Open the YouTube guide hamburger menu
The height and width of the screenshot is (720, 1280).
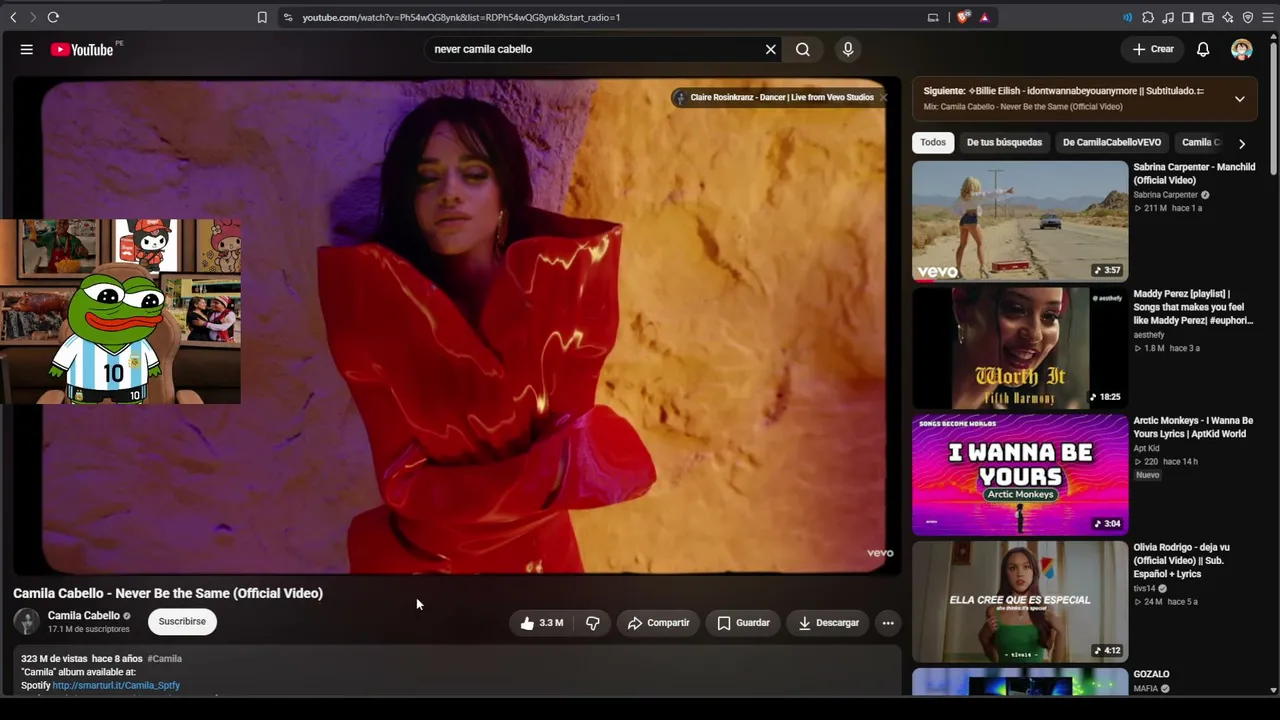point(27,49)
